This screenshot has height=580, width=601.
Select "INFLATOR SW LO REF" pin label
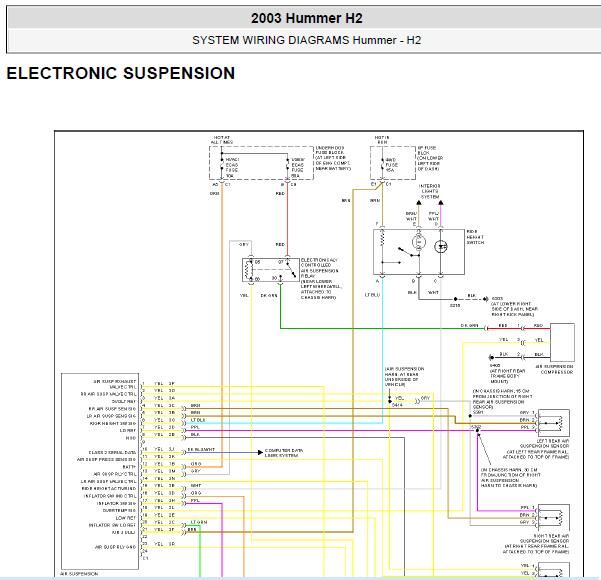(x=112, y=525)
